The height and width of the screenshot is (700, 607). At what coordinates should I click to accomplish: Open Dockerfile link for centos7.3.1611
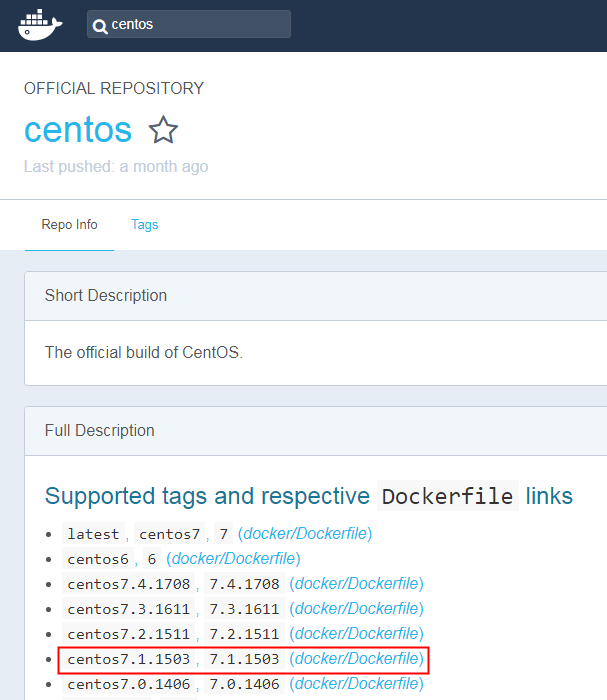[357, 608]
